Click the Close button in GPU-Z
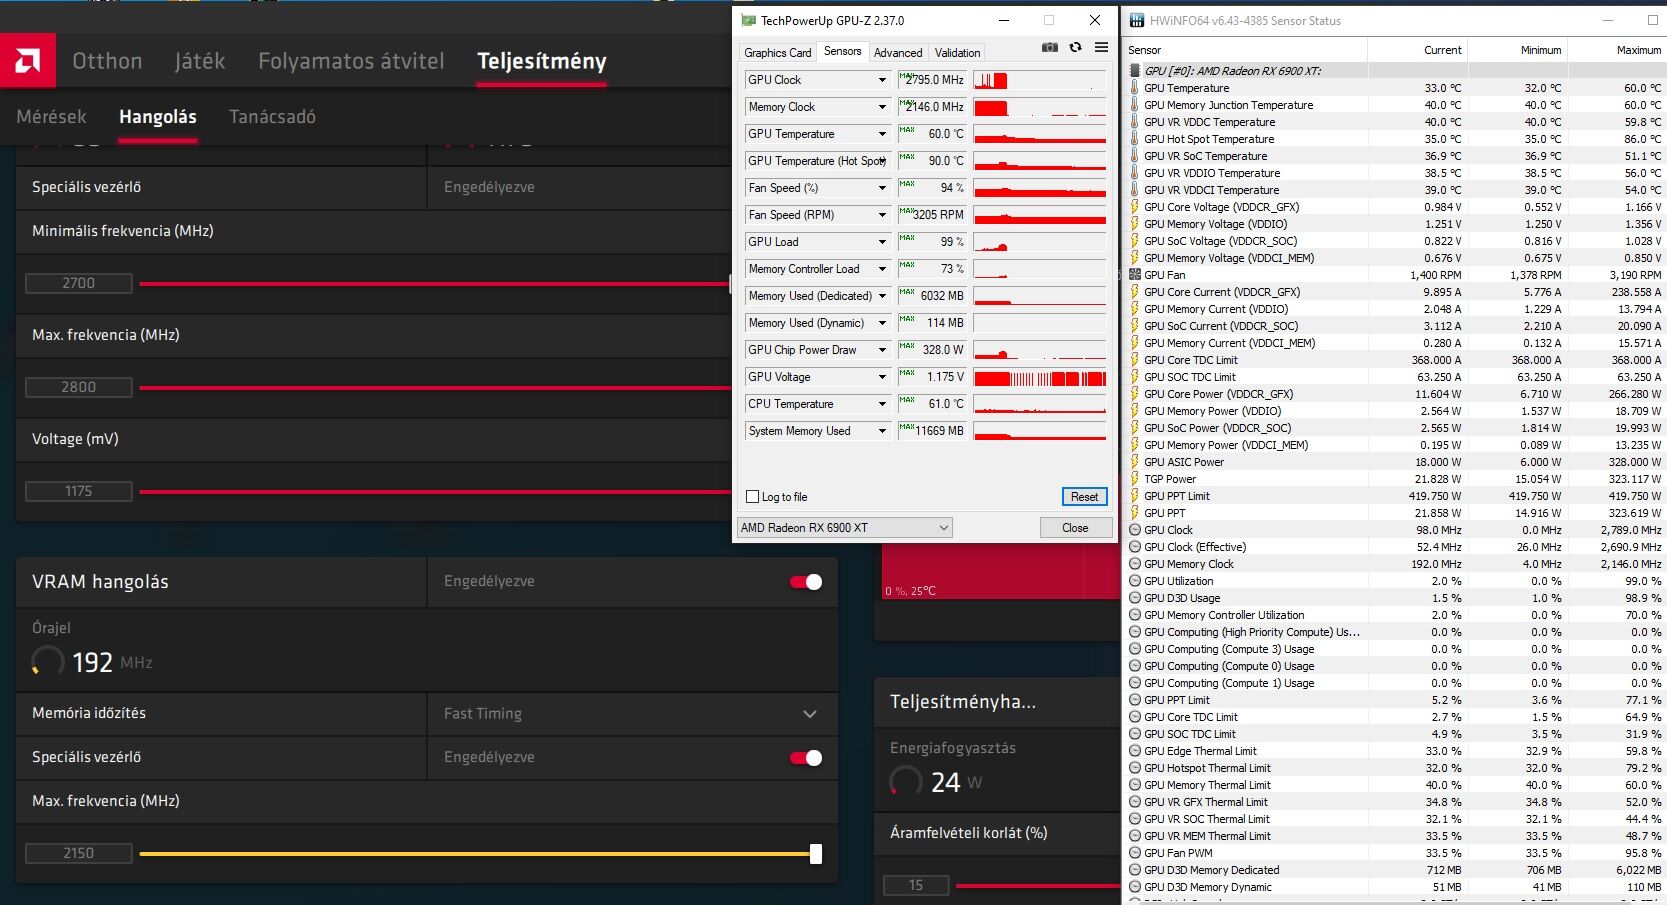 coord(1075,528)
